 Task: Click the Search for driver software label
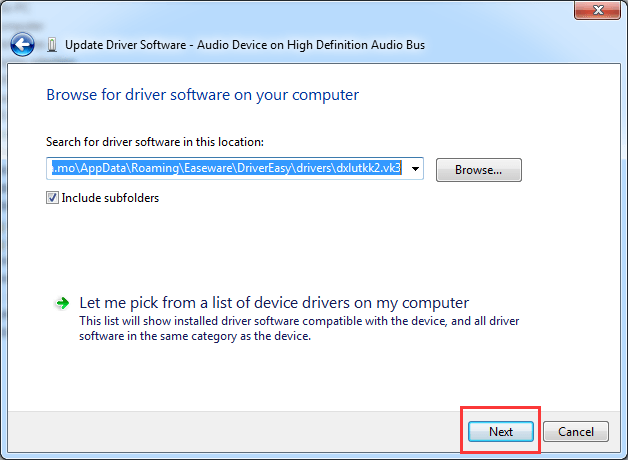154,142
